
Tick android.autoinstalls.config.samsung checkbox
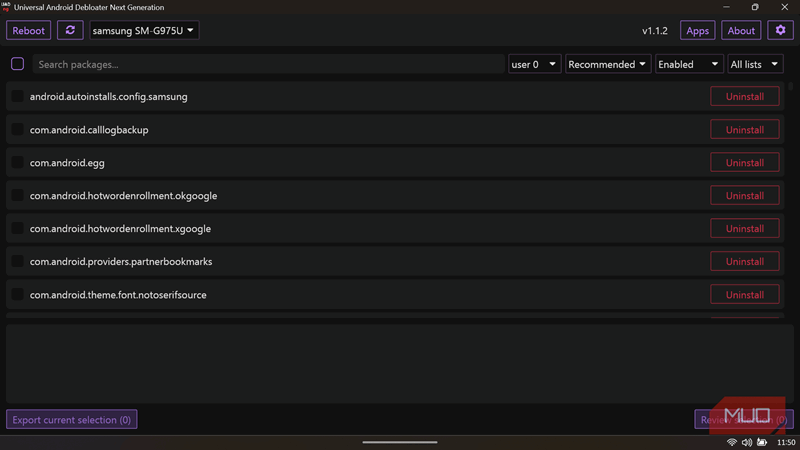(x=17, y=96)
